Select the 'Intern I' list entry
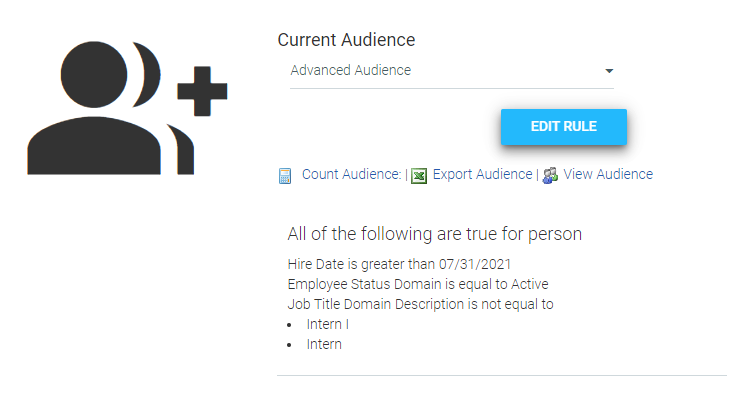Image resolution: width=756 pixels, height=397 pixels. click(x=327, y=325)
